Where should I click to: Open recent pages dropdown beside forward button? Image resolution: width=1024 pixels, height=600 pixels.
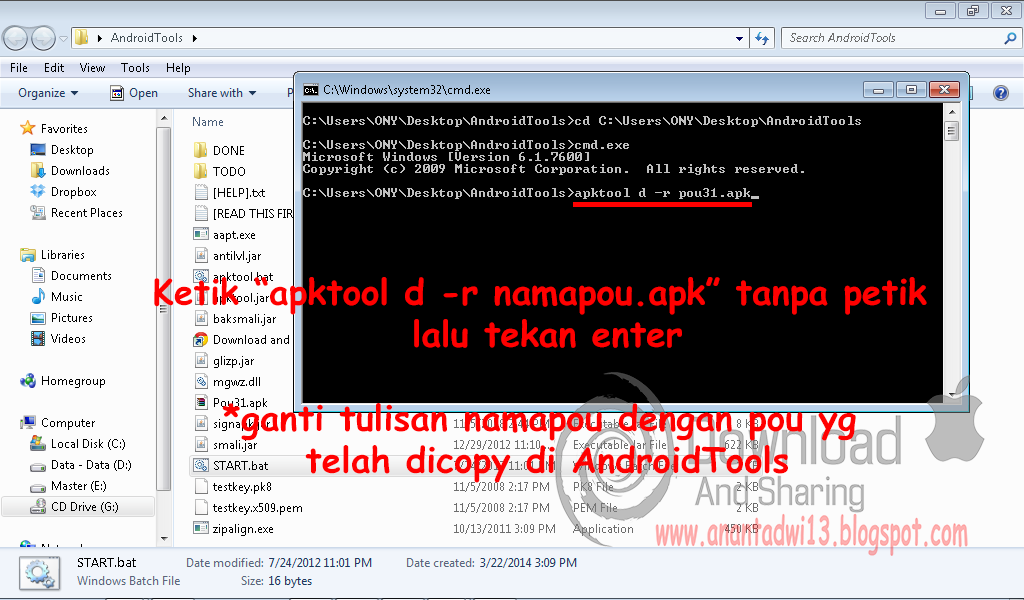[x=63, y=39]
